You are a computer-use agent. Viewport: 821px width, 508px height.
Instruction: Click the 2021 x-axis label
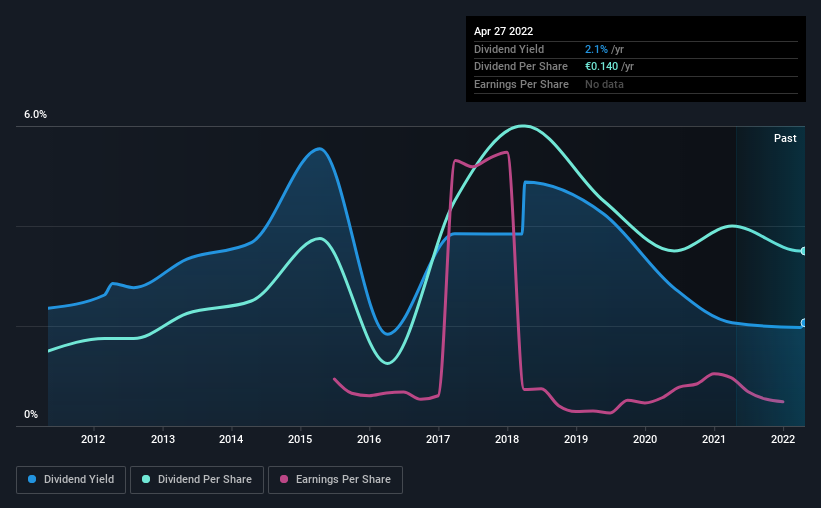coord(714,439)
